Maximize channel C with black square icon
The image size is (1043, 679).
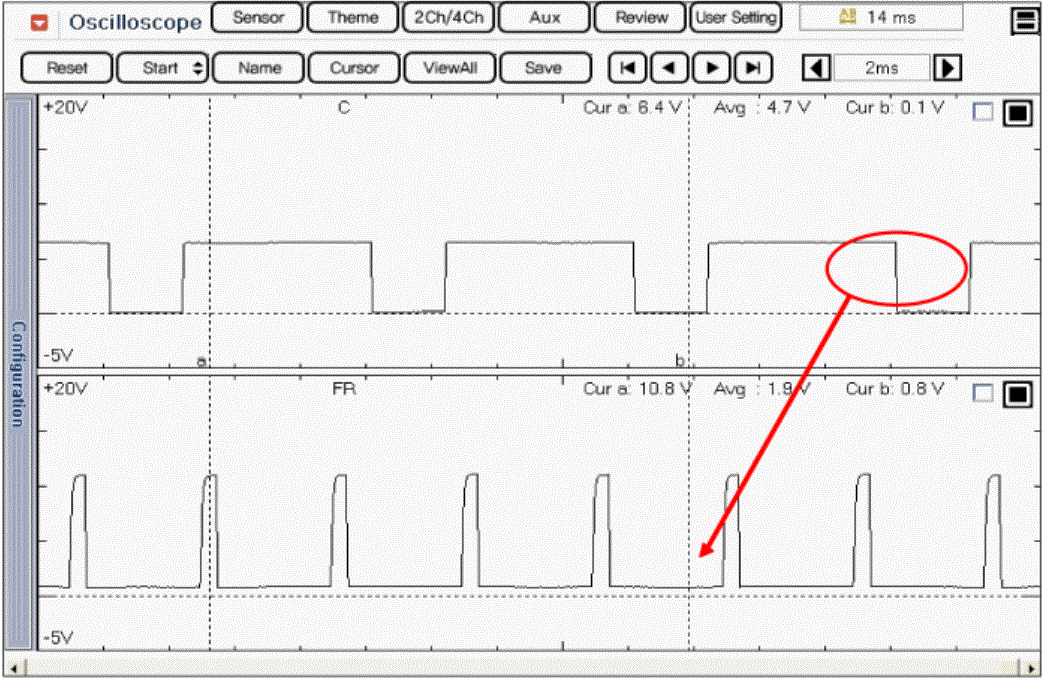point(1017,113)
